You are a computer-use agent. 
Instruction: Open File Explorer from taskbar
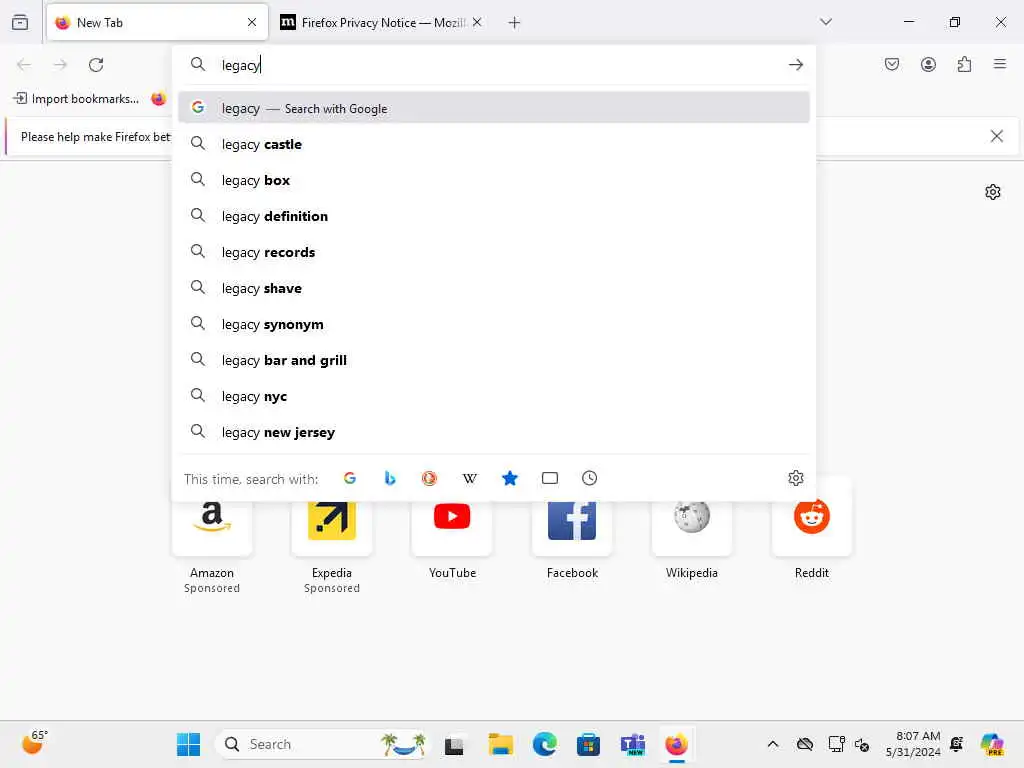click(x=501, y=744)
